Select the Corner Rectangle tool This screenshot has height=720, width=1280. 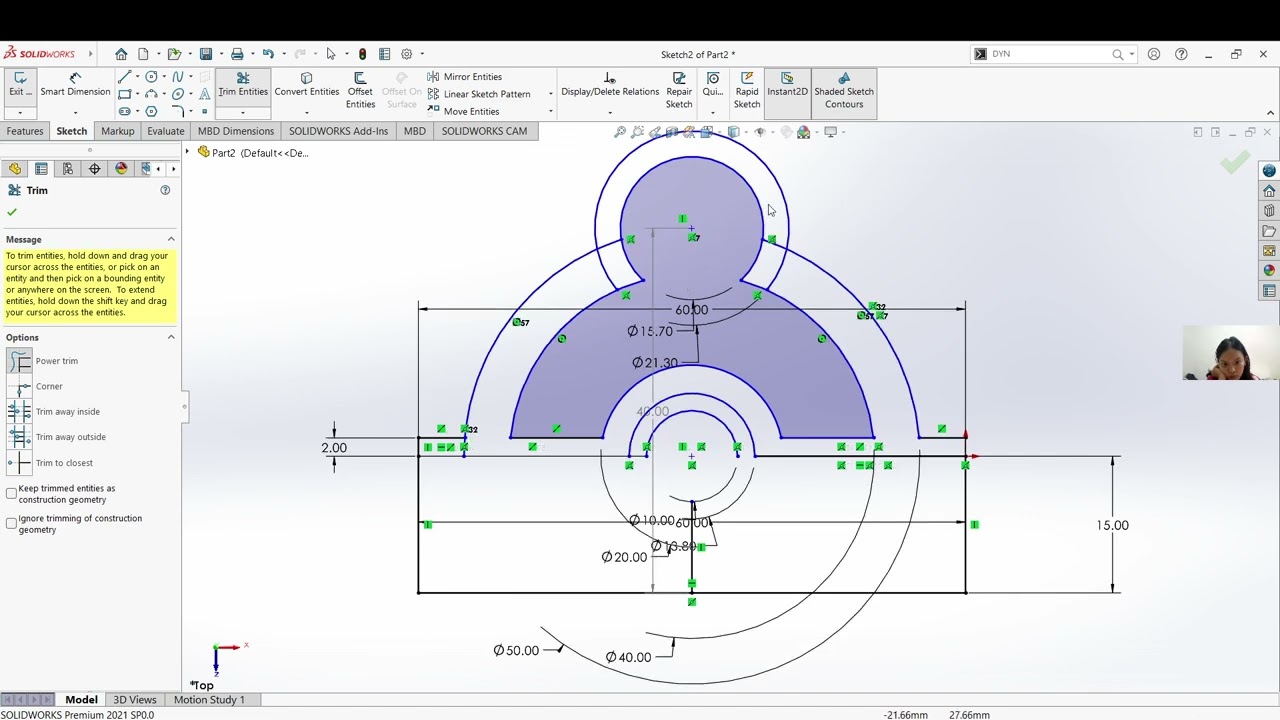click(x=124, y=94)
